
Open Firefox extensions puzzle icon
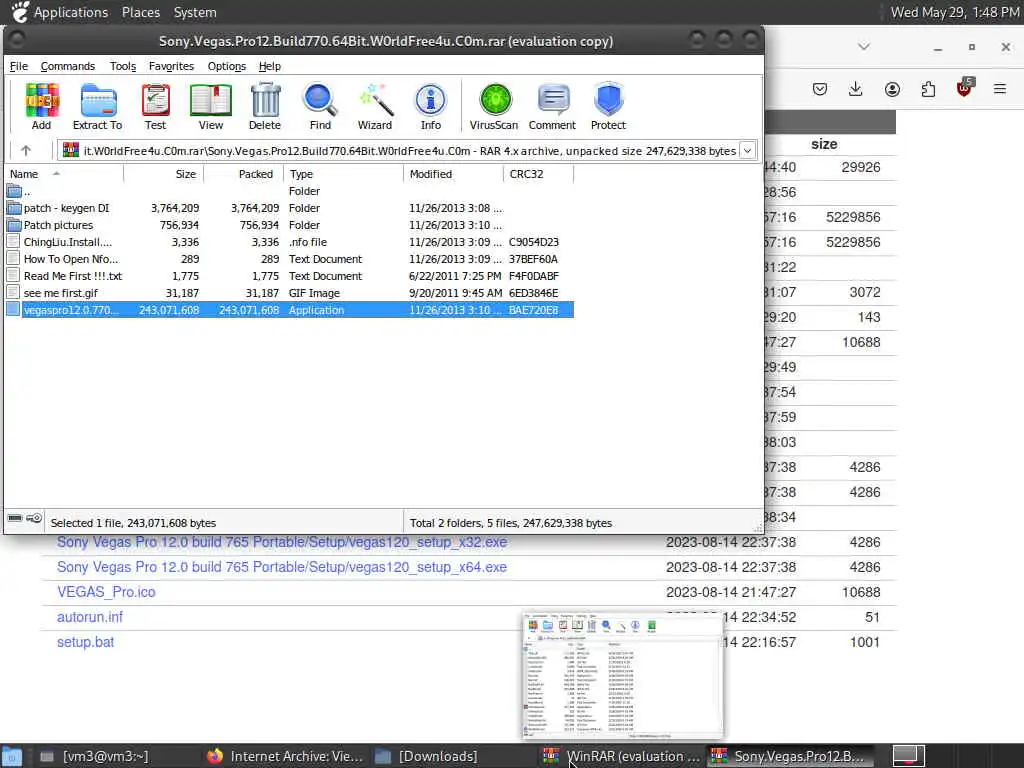(x=928, y=89)
